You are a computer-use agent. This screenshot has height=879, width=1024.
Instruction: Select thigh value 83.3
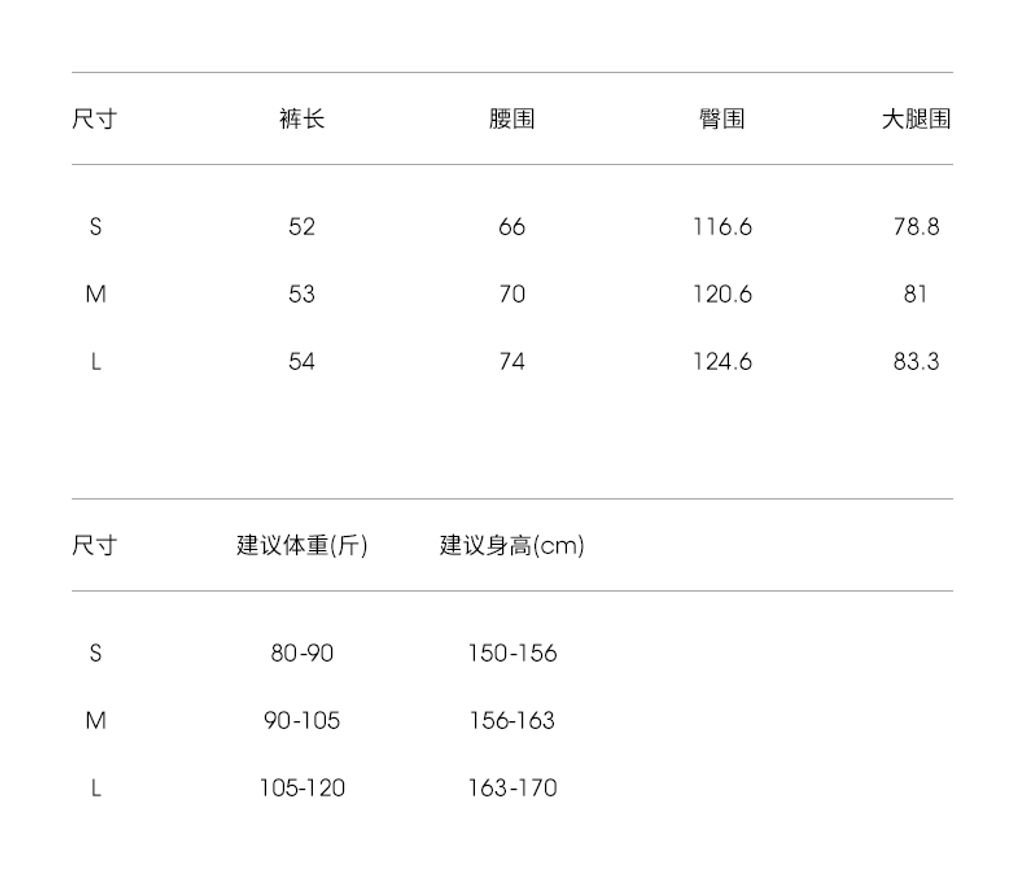pos(916,361)
